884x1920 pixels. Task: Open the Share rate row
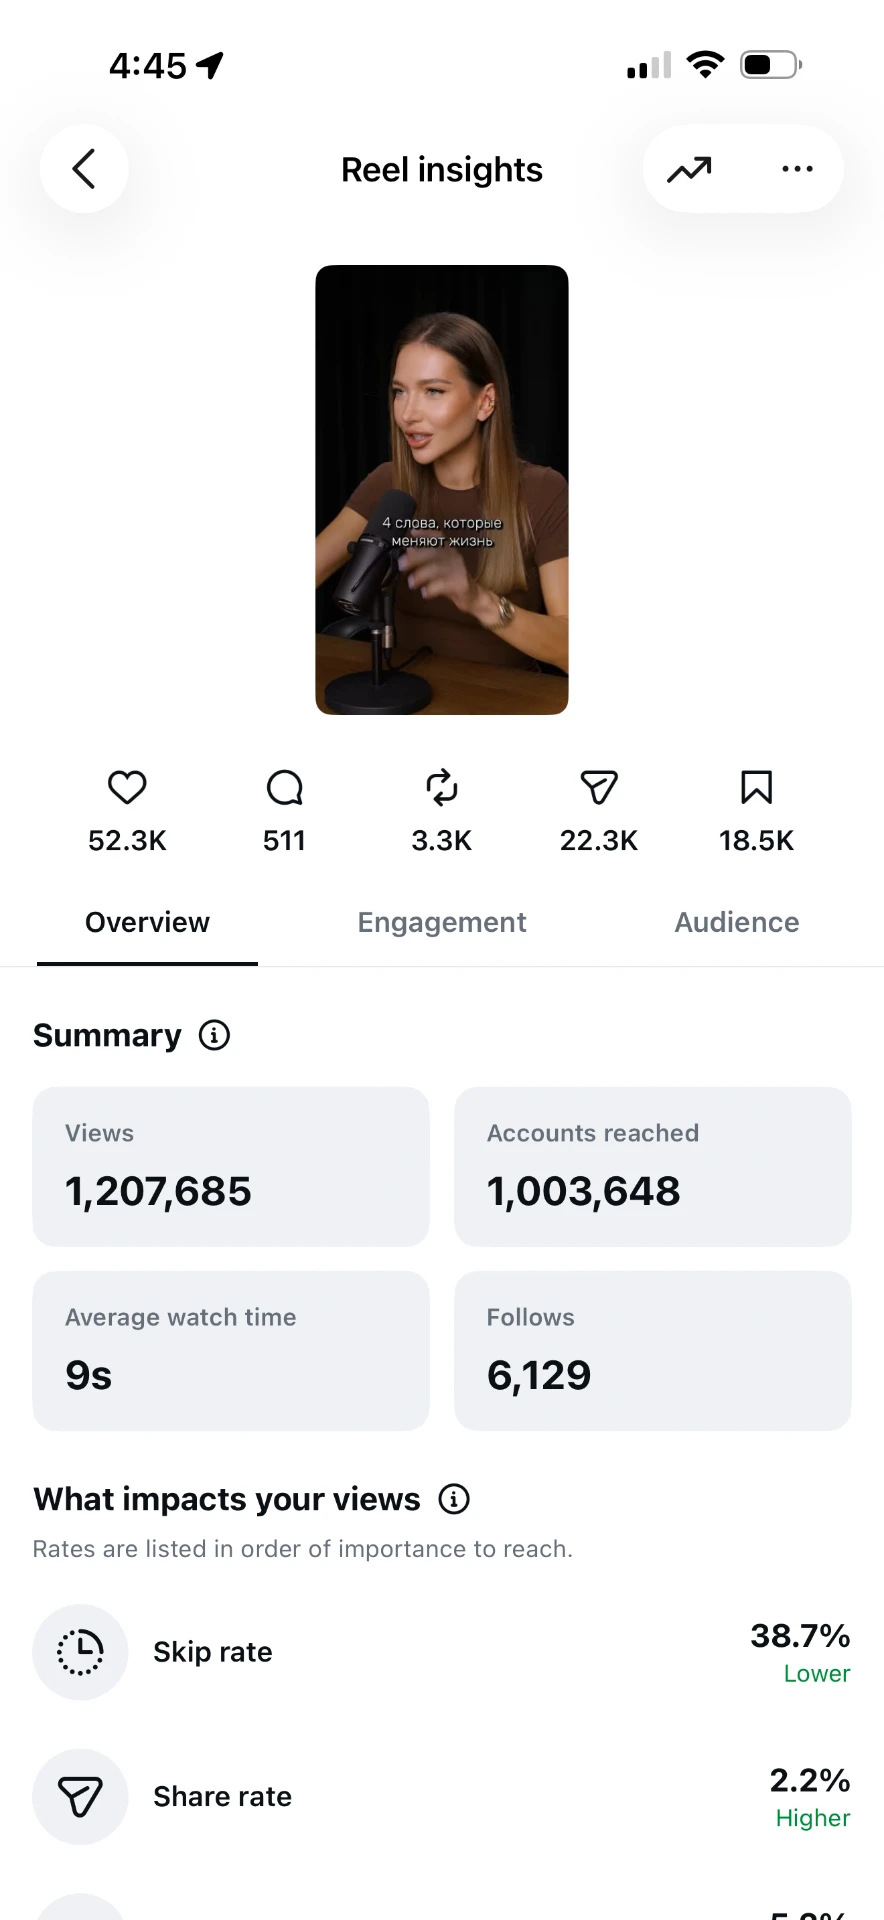point(442,1797)
